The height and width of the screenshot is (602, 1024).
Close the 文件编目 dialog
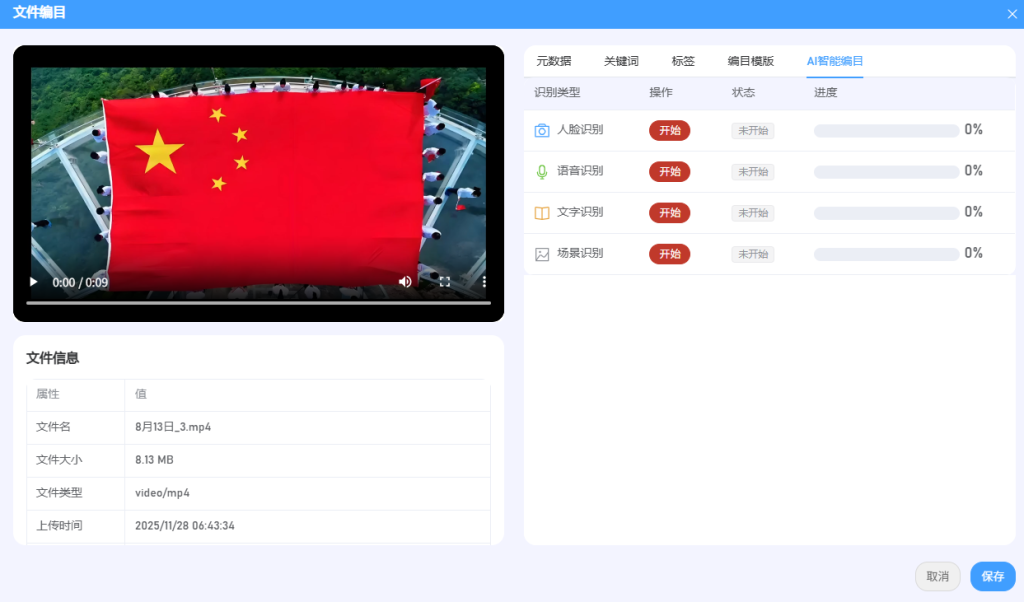[1012, 14]
